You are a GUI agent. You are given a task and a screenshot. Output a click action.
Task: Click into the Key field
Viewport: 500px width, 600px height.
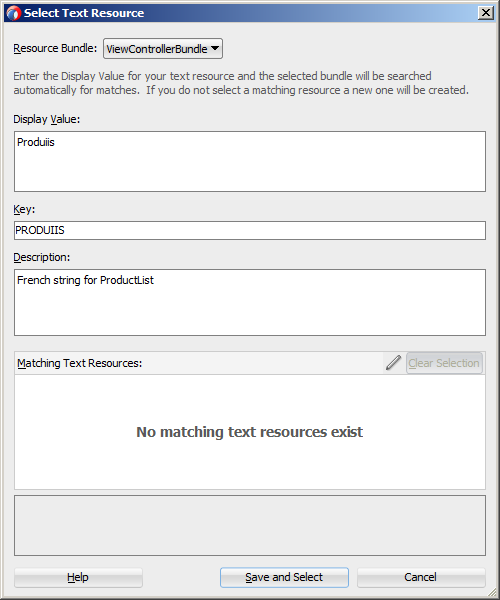[x=250, y=230]
